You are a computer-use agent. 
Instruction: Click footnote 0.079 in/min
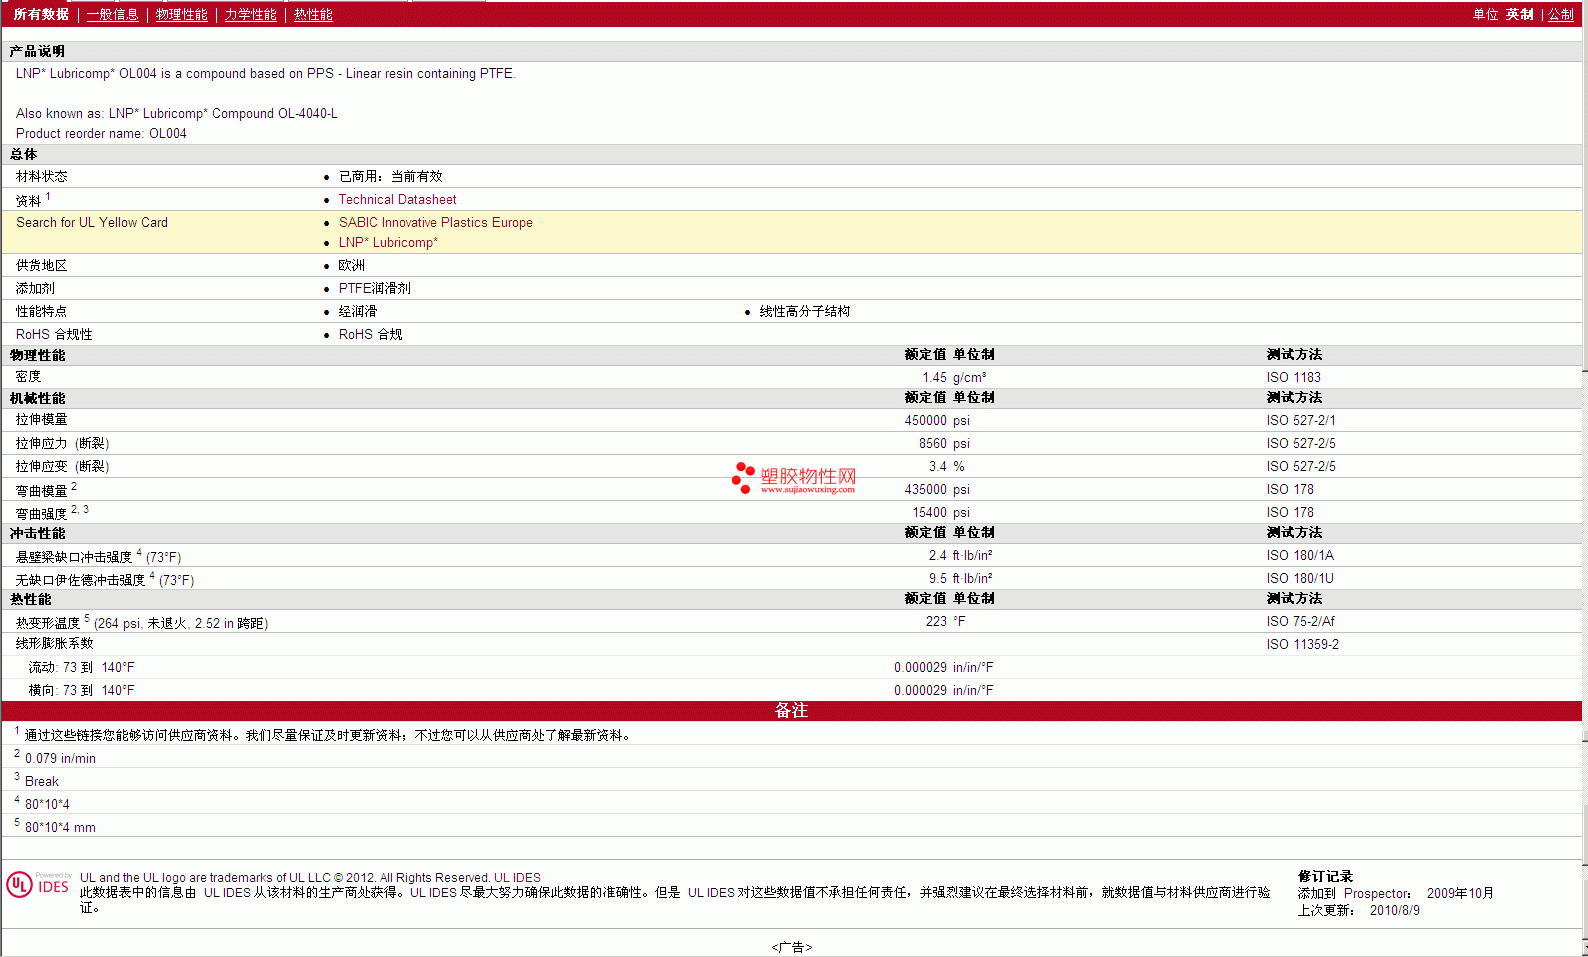click(60, 758)
